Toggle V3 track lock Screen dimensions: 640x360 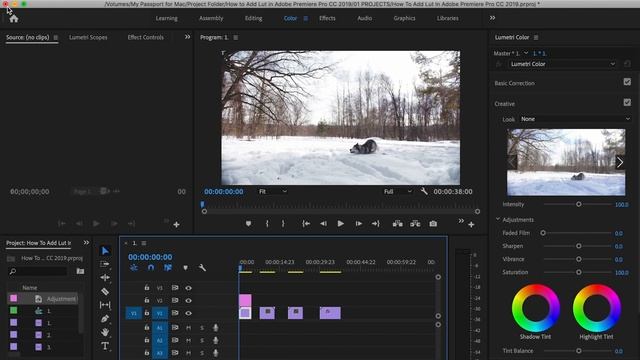click(147, 288)
